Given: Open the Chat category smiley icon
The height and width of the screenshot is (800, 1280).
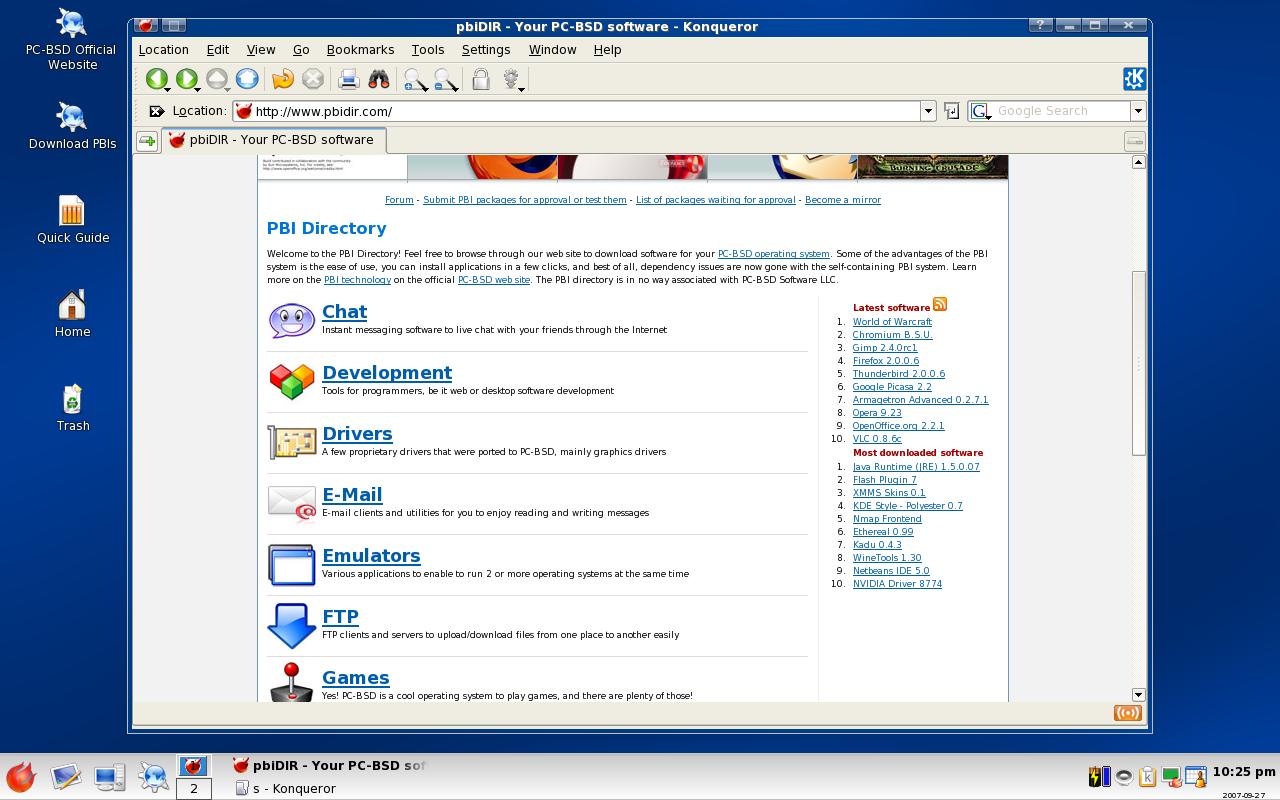Looking at the screenshot, I should [x=292, y=321].
